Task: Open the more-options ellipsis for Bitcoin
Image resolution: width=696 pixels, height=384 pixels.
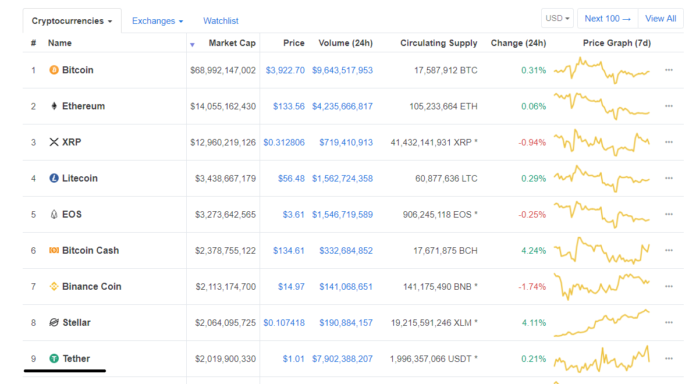Action: click(x=669, y=70)
